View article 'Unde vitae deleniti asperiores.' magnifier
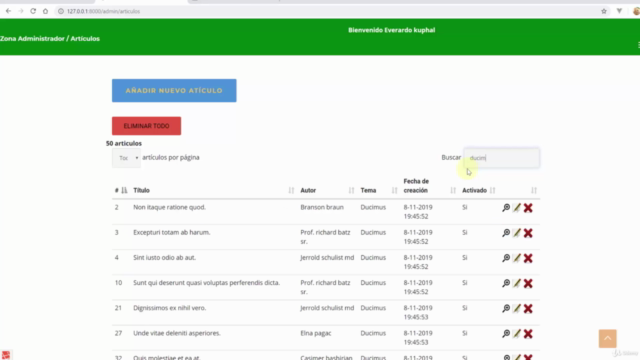The image size is (640, 360). point(506,334)
